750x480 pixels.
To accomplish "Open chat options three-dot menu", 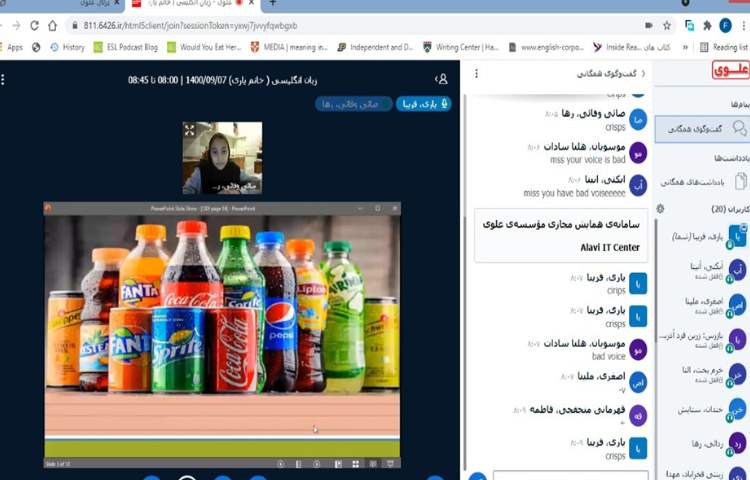I will pos(476,74).
